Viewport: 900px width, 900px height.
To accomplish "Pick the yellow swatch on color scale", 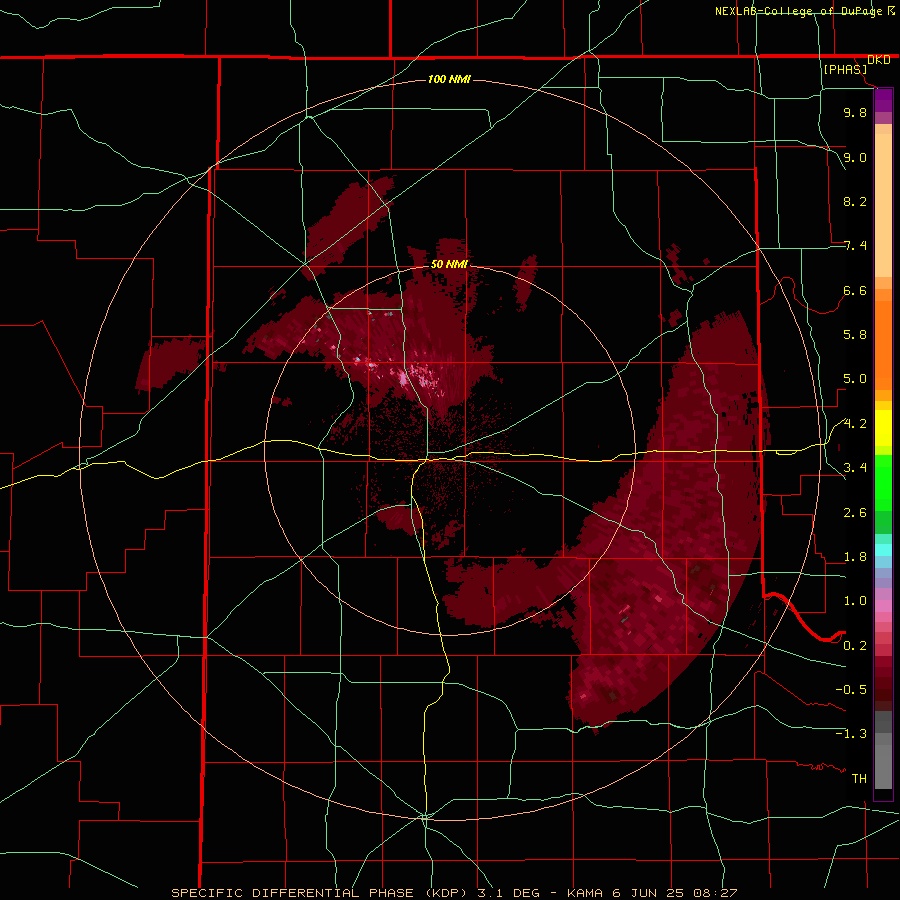I will 883,428.
